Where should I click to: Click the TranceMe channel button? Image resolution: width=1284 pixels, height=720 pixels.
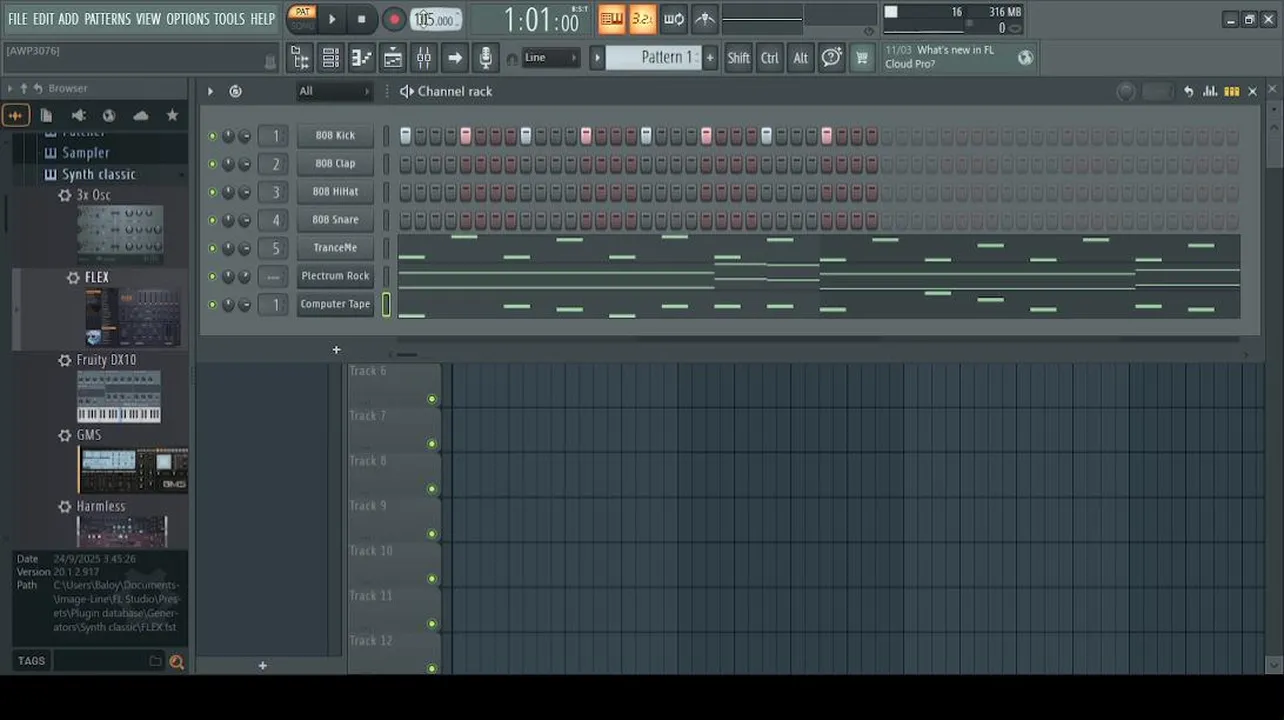pos(335,247)
